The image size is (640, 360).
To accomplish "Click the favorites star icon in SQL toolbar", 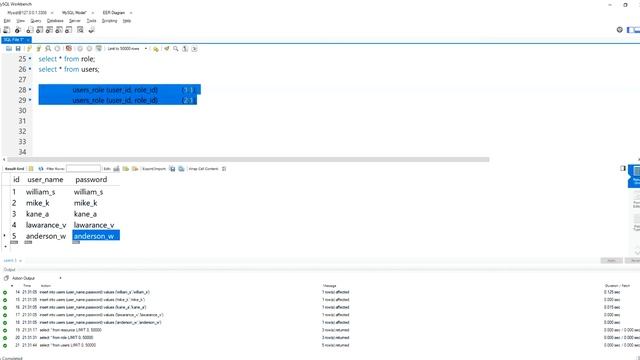I will coord(156,49).
